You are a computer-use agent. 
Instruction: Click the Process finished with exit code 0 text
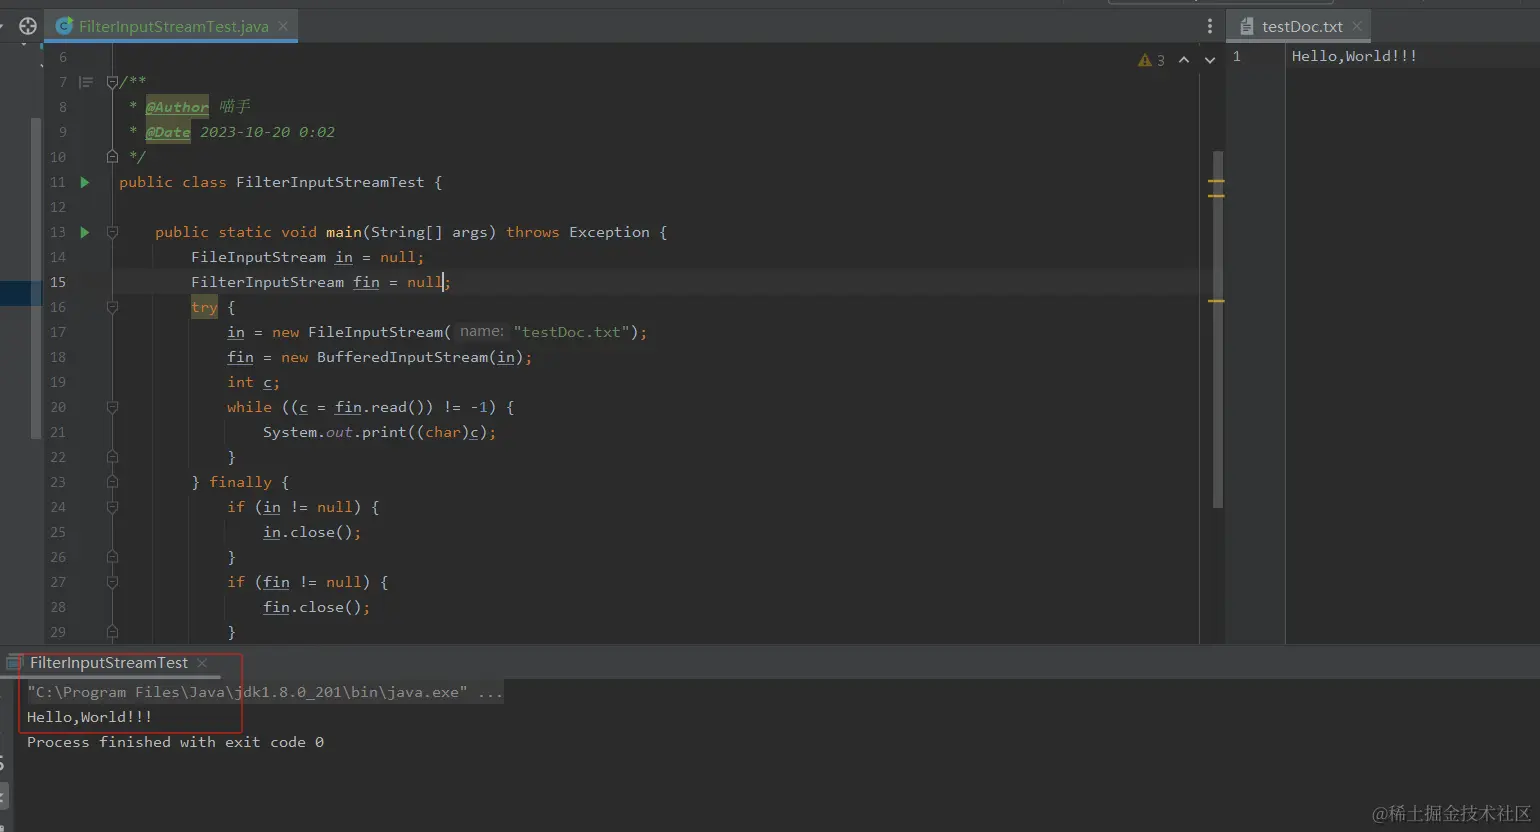tap(175, 742)
